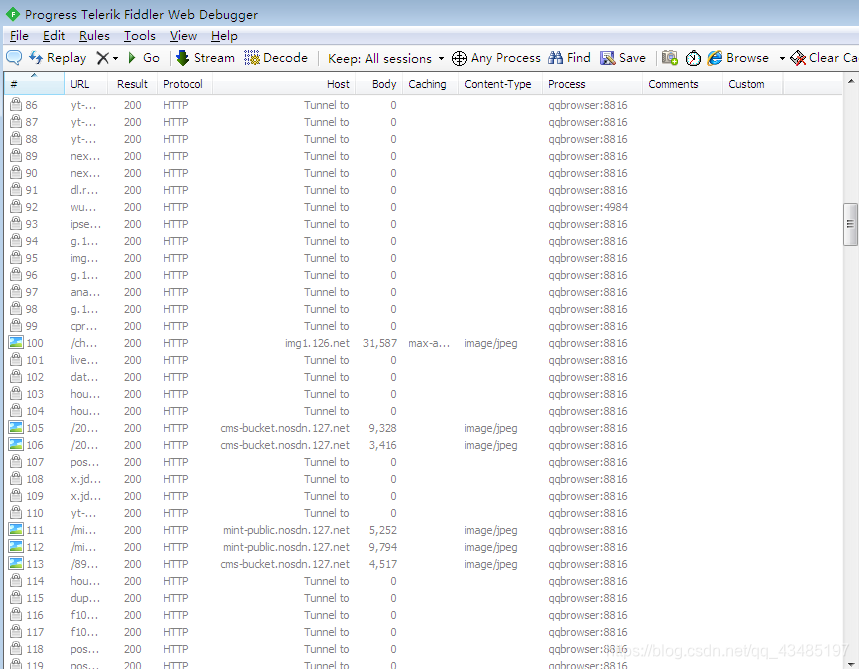The width and height of the screenshot is (859, 669).
Task: Sort by Comments column header
Action: pos(682,84)
